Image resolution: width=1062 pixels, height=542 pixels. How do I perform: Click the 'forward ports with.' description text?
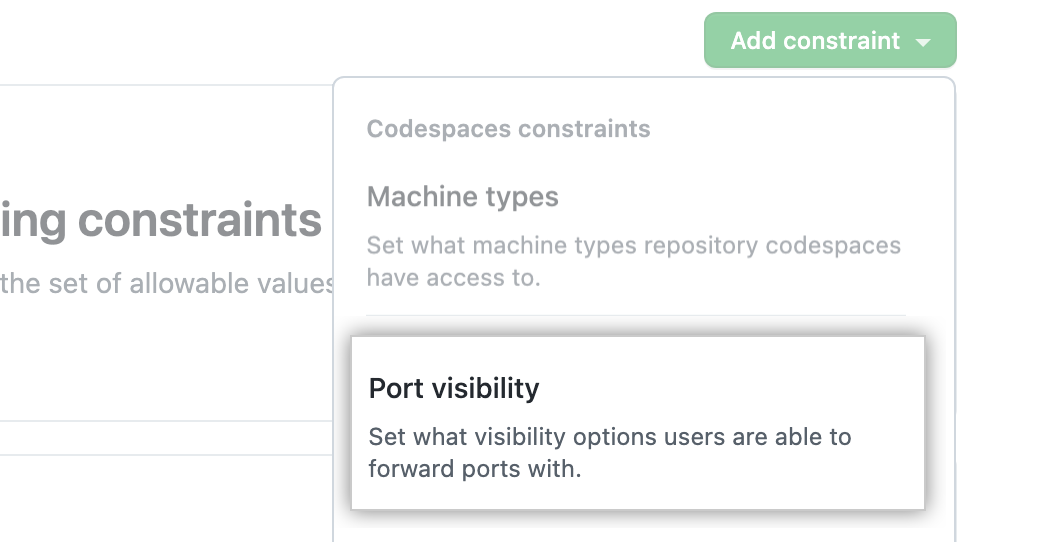tap(475, 469)
